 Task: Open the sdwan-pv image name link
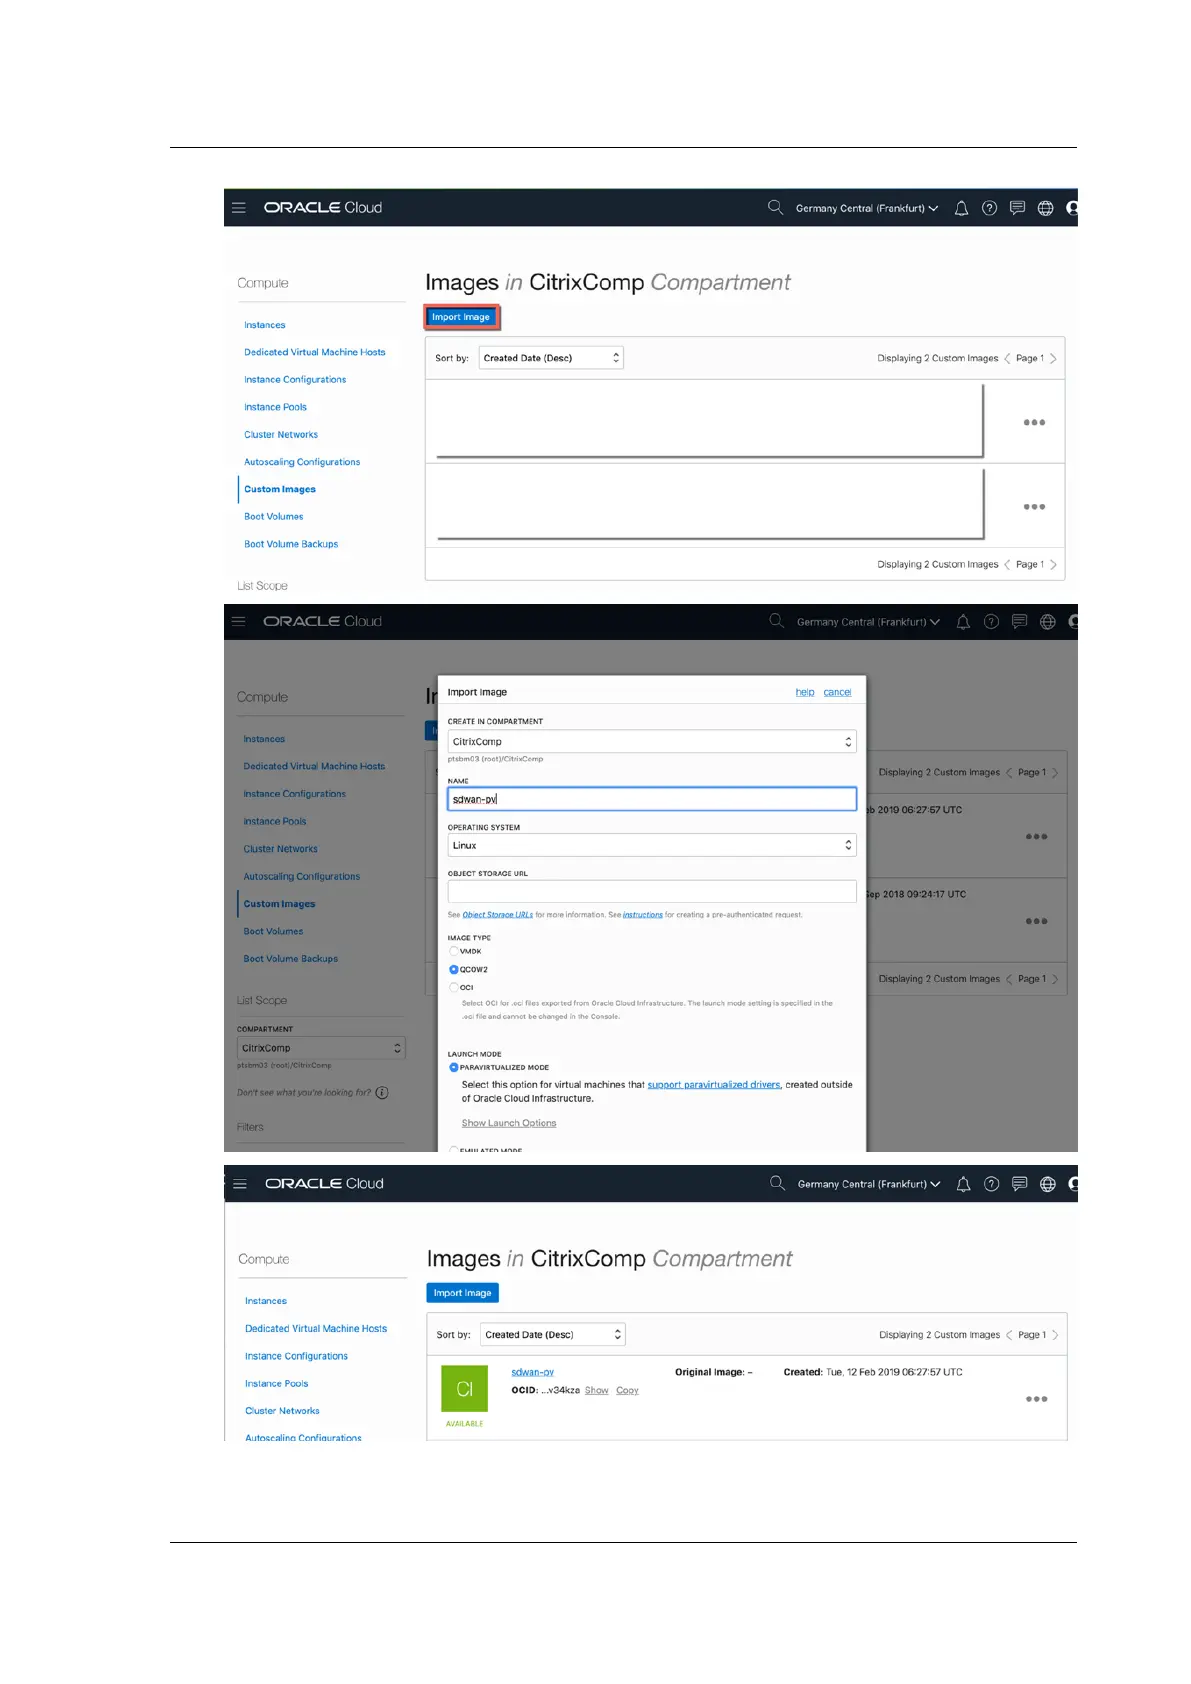(533, 1372)
